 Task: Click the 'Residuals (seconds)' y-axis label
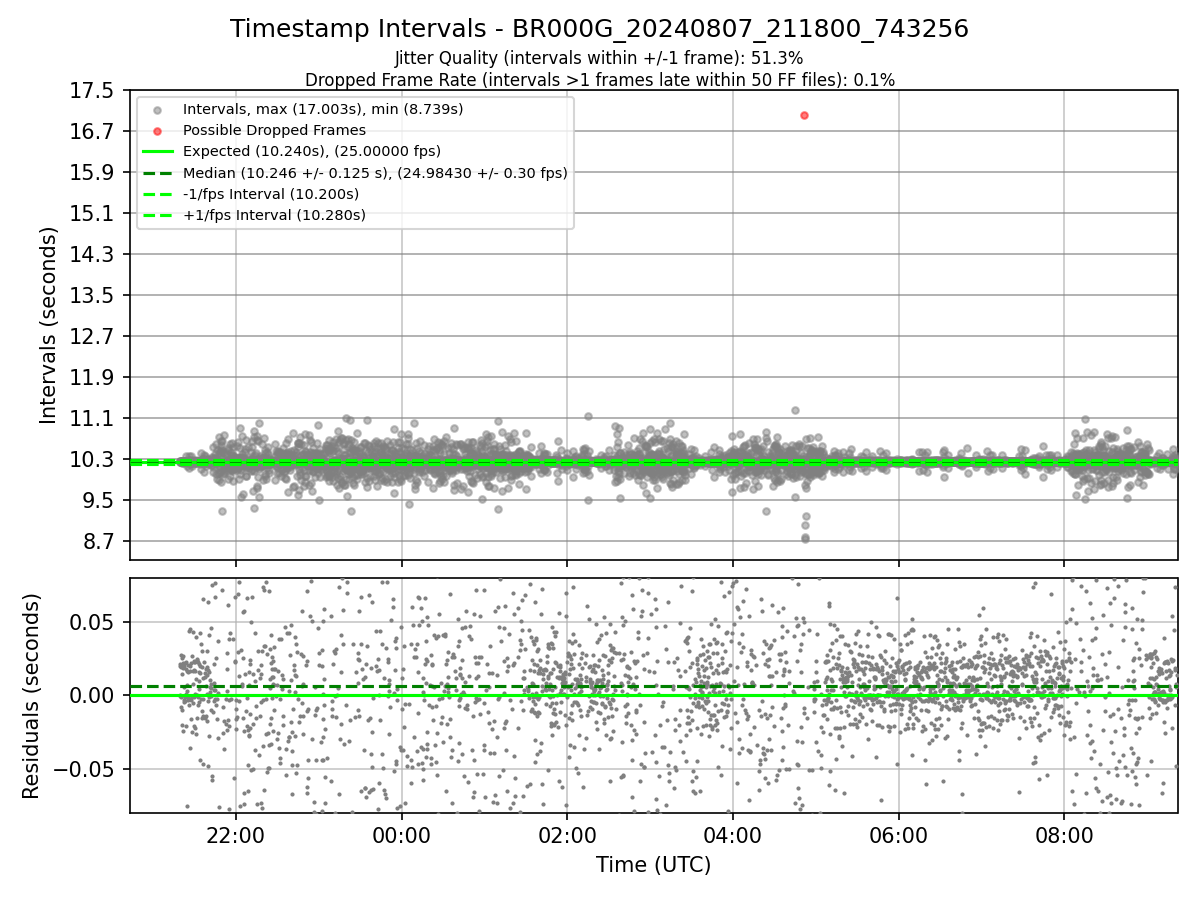pyautogui.click(x=31, y=695)
